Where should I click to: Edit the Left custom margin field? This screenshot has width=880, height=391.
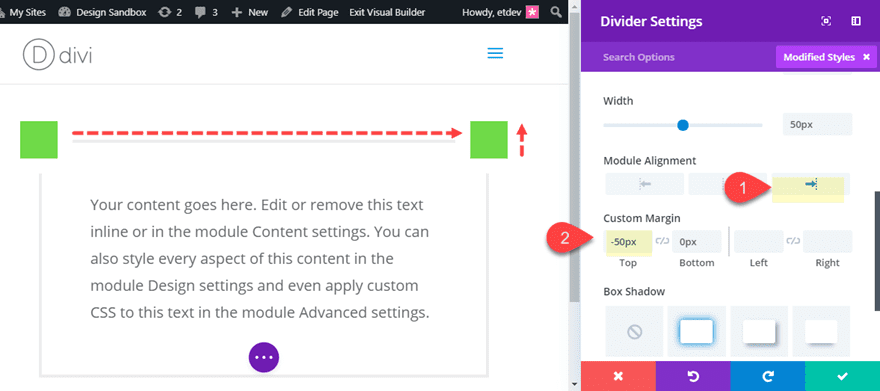[x=759, y=241]
